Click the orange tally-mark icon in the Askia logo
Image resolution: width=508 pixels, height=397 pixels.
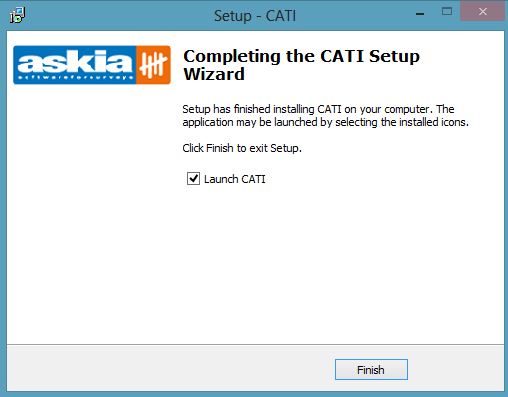point(153,65)
